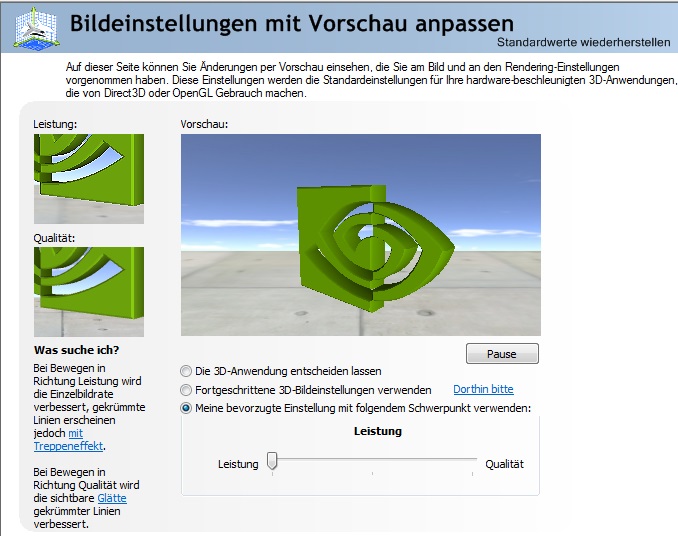Pause the 3D preview animation
This screenshot has height=536, width=678.
click(502, 354)
